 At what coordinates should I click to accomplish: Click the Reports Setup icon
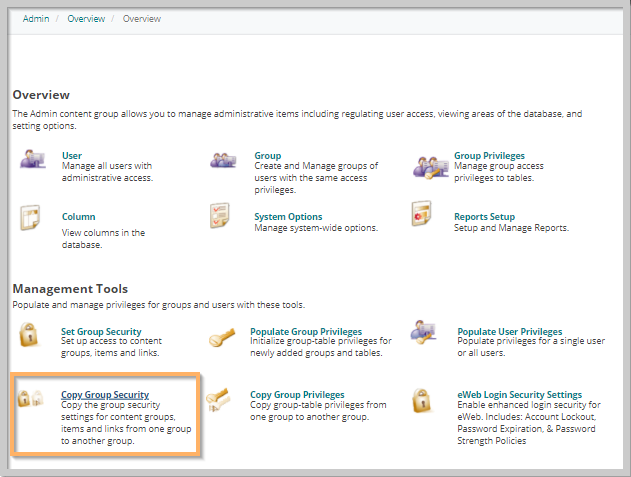click(x=421, y=213)
